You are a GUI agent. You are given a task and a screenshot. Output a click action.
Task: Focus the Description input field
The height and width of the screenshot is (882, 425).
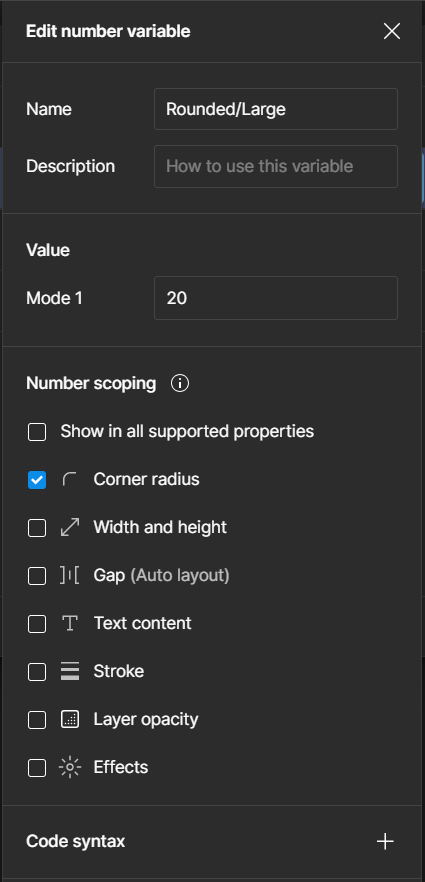[276, 166]
